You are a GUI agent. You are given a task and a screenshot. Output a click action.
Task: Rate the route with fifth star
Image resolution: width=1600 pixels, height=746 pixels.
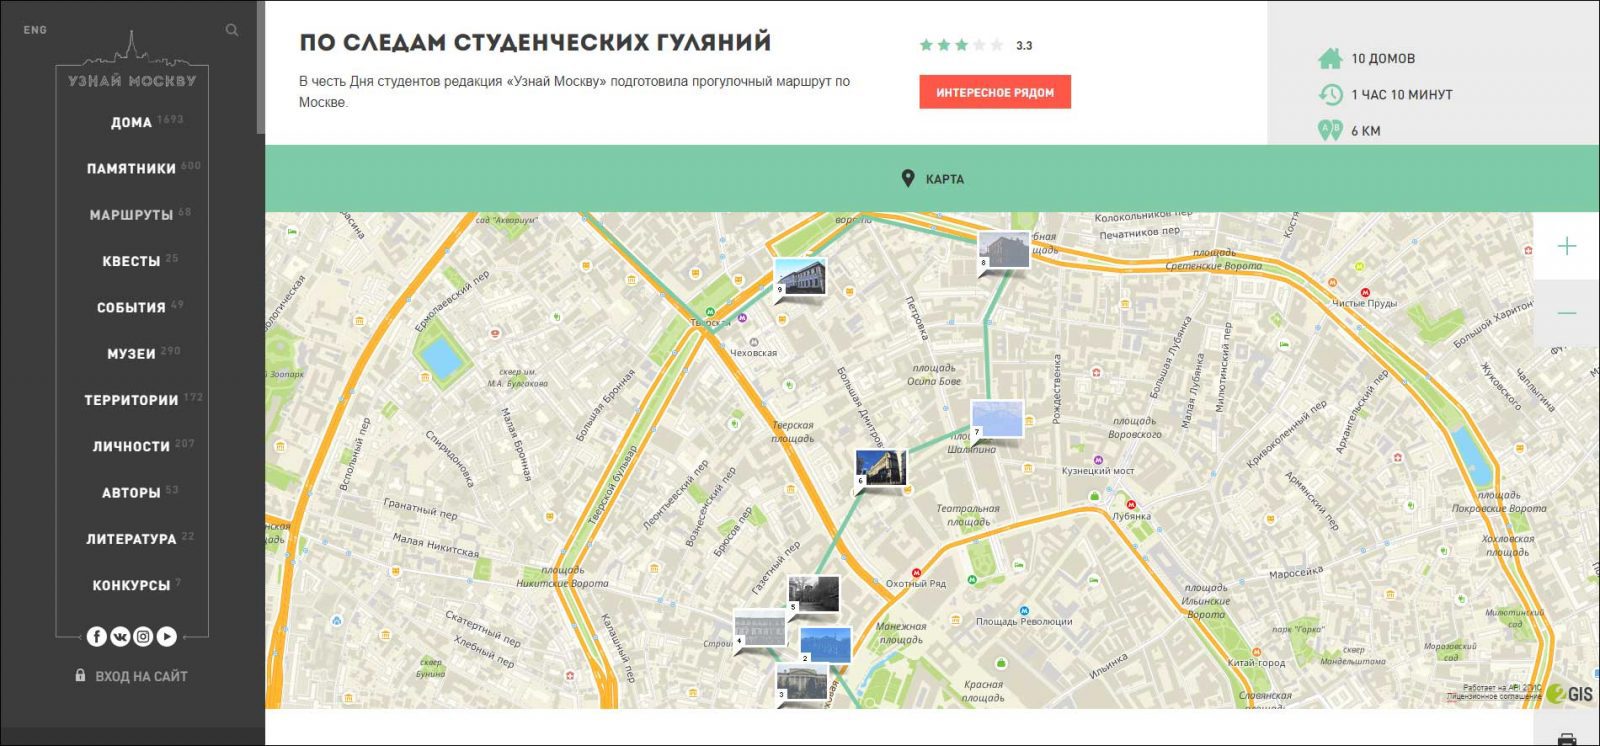[x=996, y=45]
